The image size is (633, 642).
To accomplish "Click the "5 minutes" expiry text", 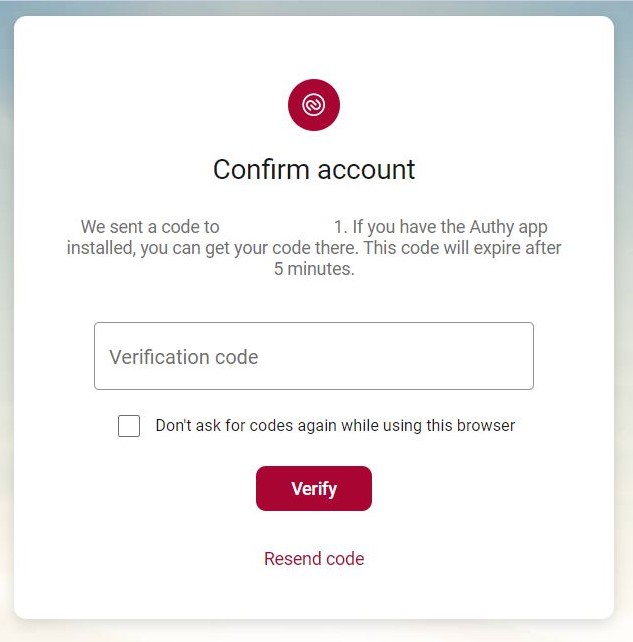I will pyautogui.click(x=314, y=269).
